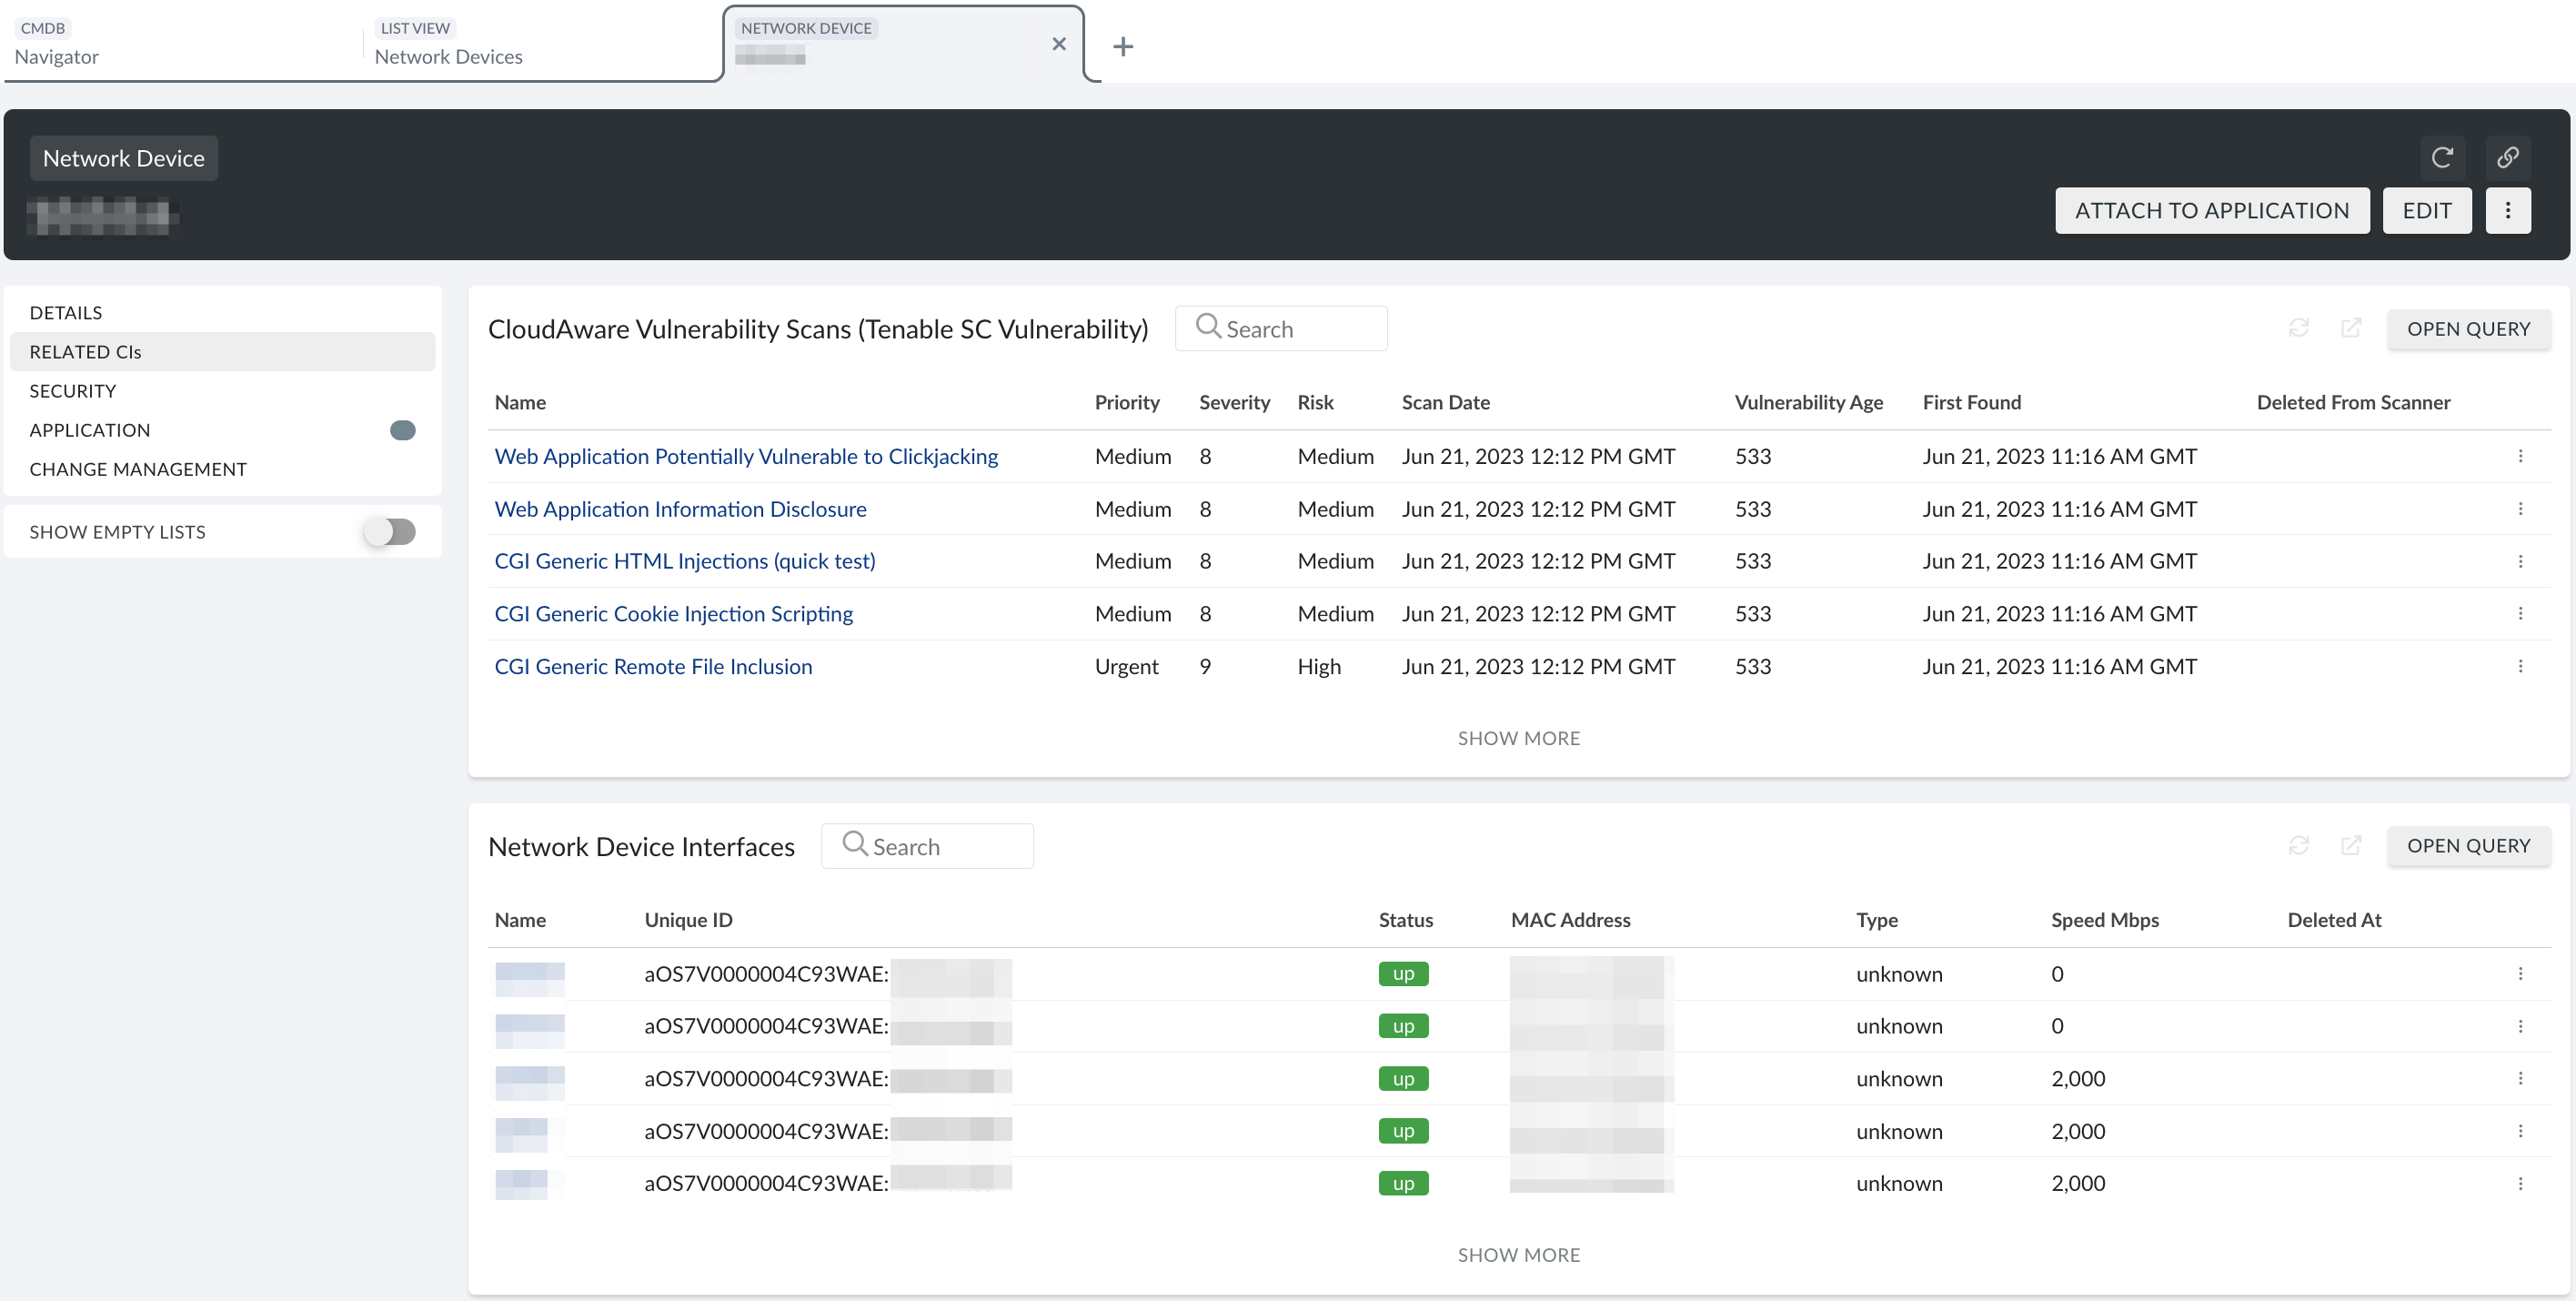2576x1301 pixels.
Task: Open the Web Application Information Disclosure vulnerability
Action: pyautogui.click(x=681, y=509)
